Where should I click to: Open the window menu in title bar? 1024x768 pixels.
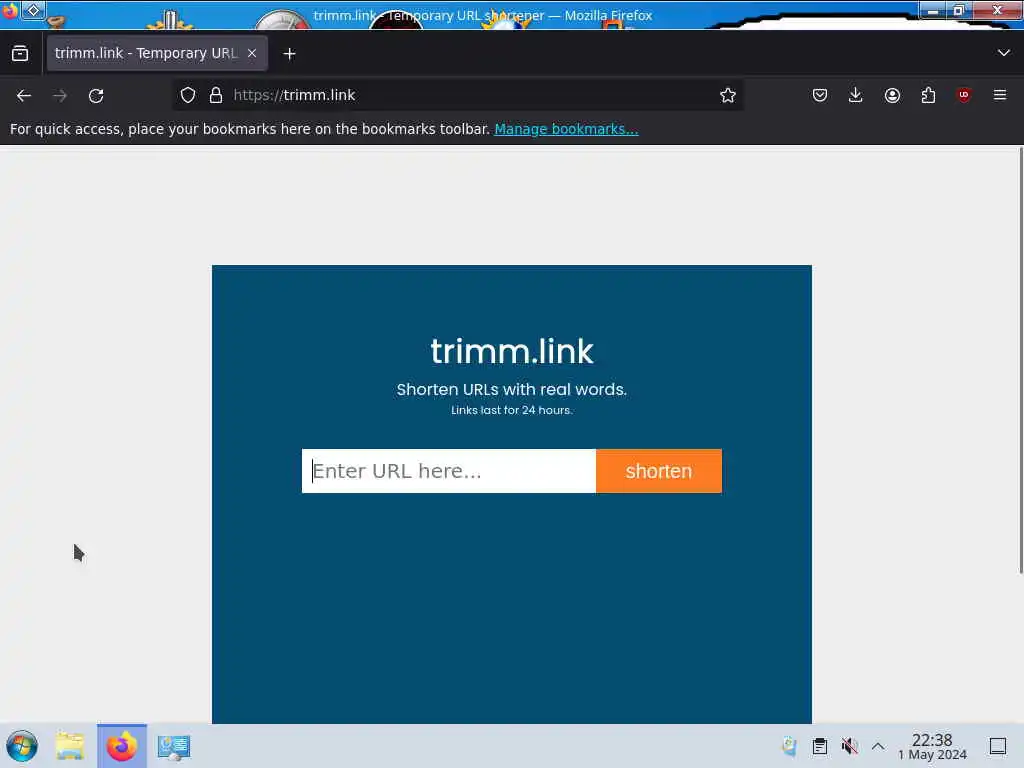point(9,11)
